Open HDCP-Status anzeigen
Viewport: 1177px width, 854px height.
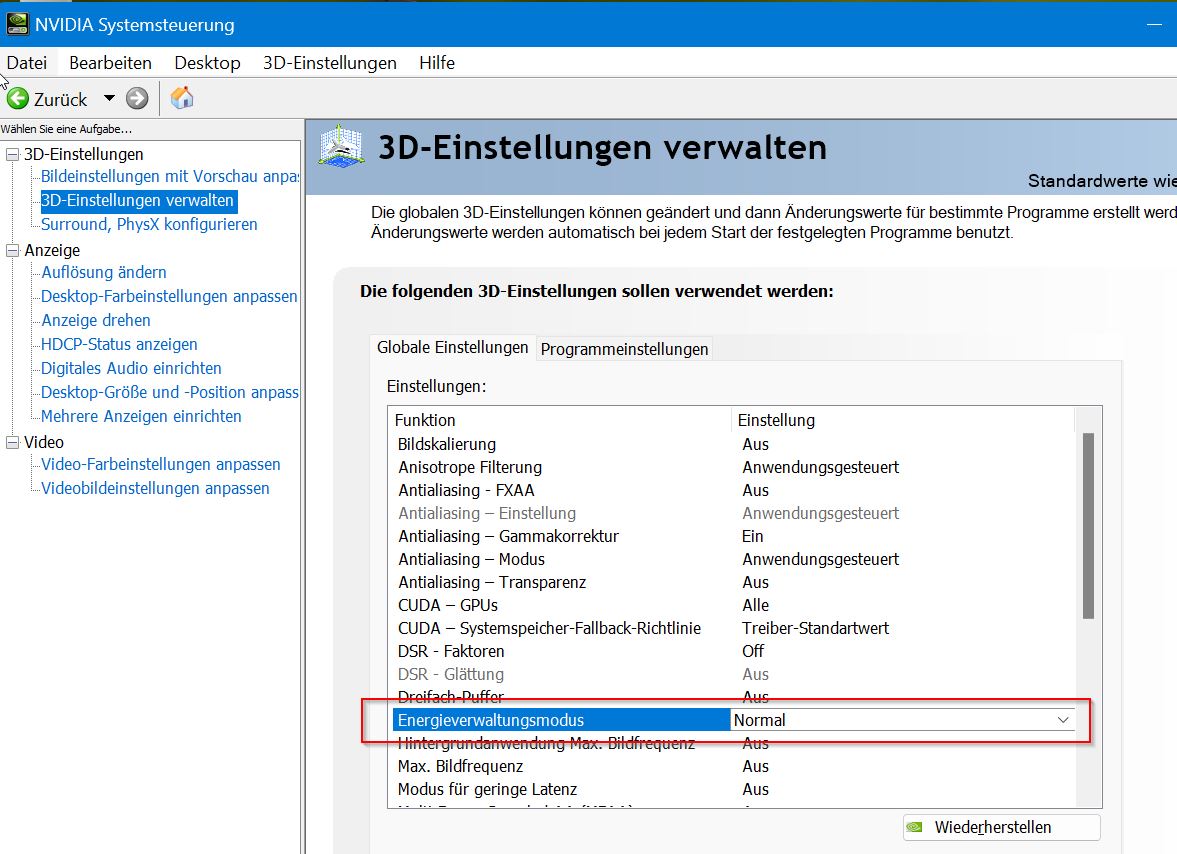pos(119,344)
